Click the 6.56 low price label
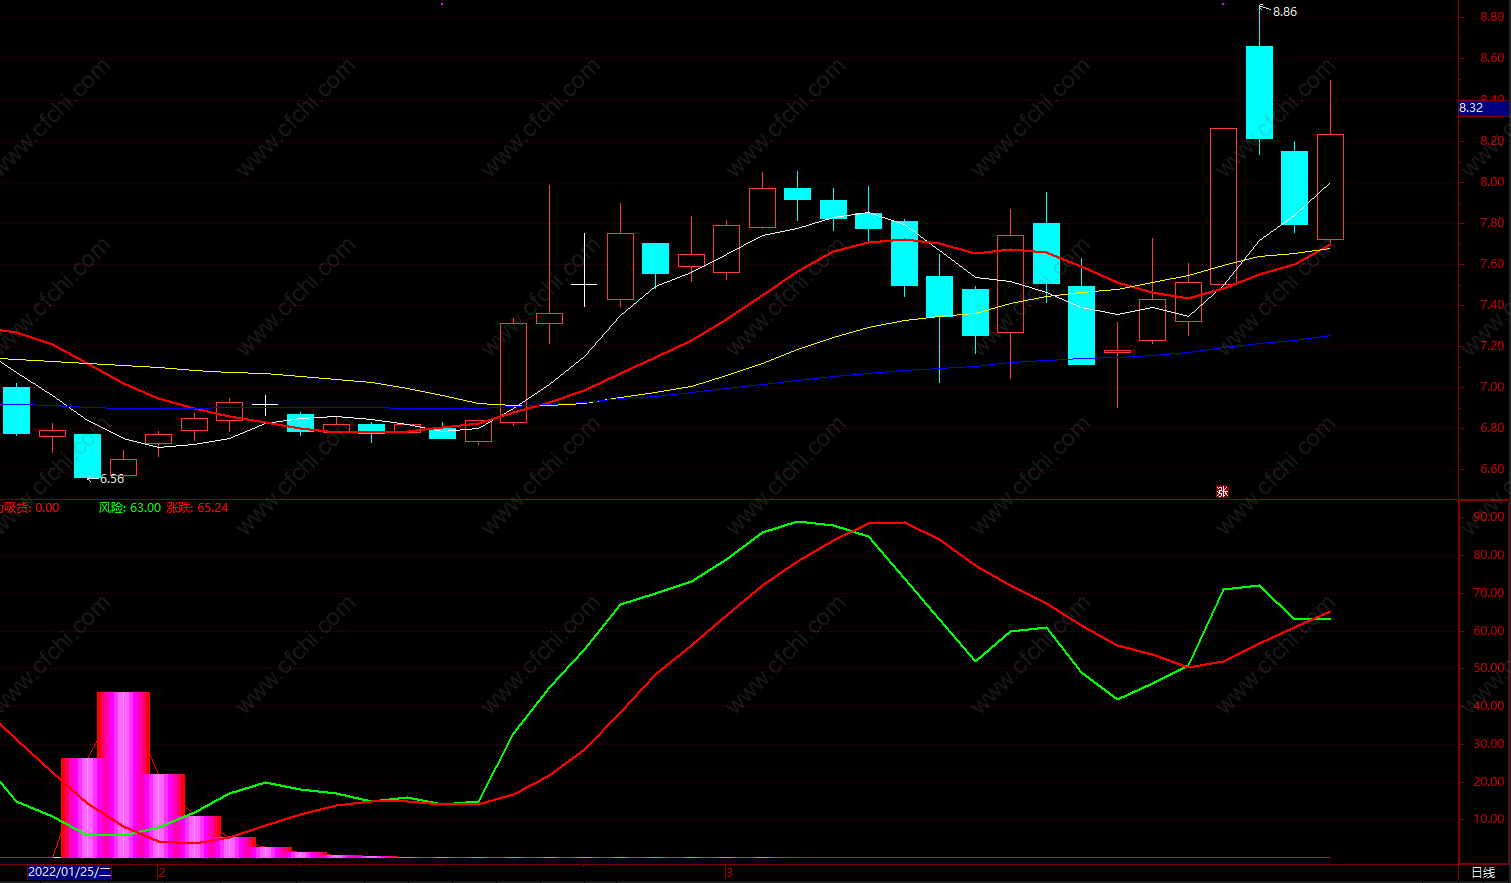 tap(112, 479)
